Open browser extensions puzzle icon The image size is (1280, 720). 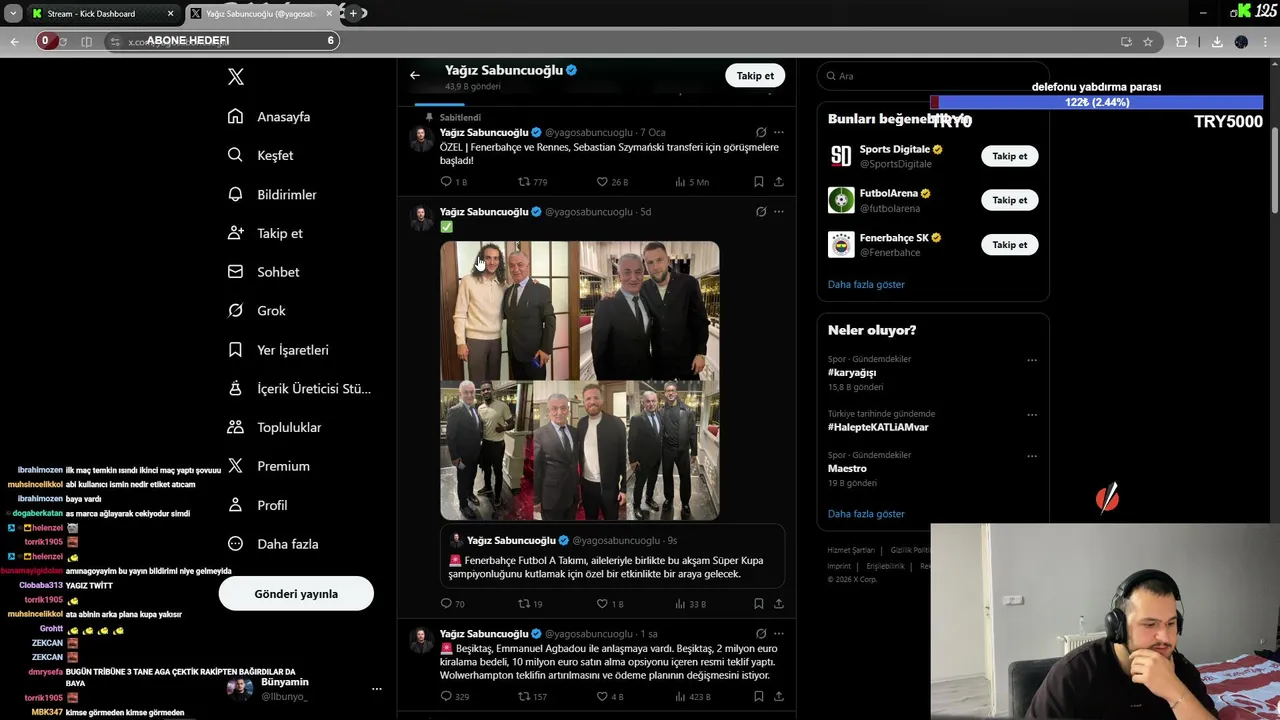(x=1182, y=42)
